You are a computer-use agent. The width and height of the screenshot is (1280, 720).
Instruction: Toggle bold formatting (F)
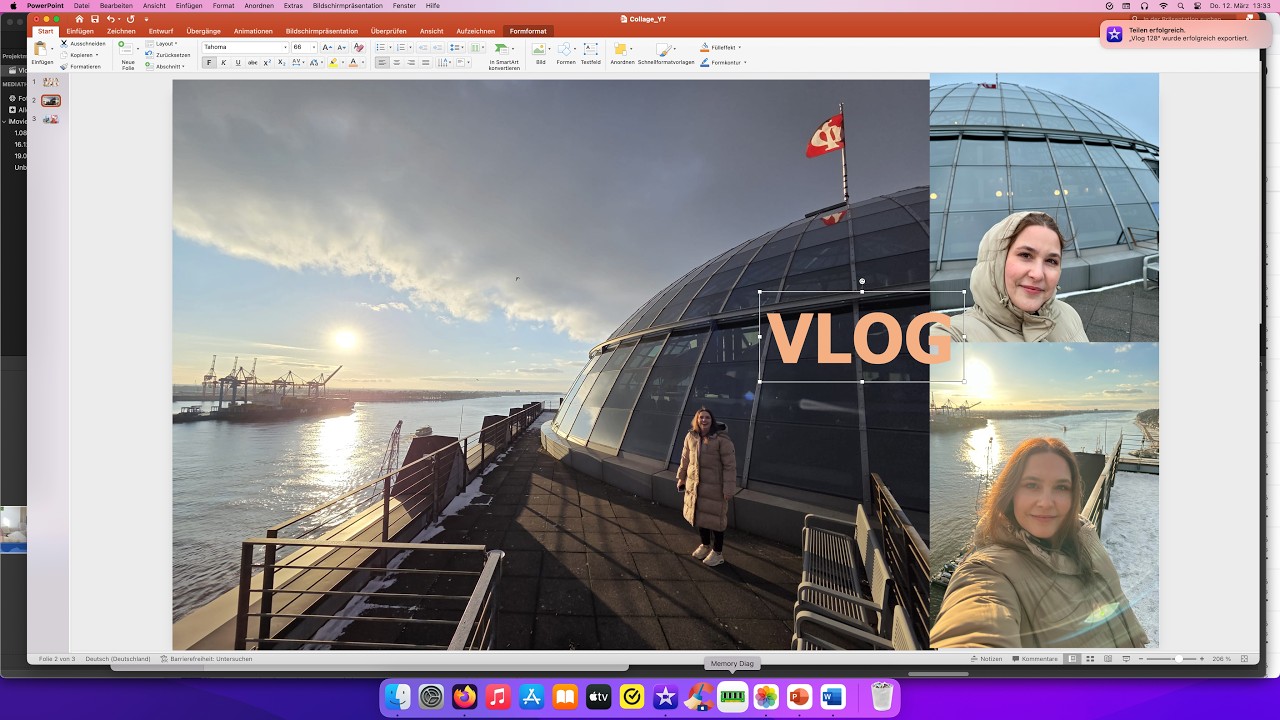point(209,62)
